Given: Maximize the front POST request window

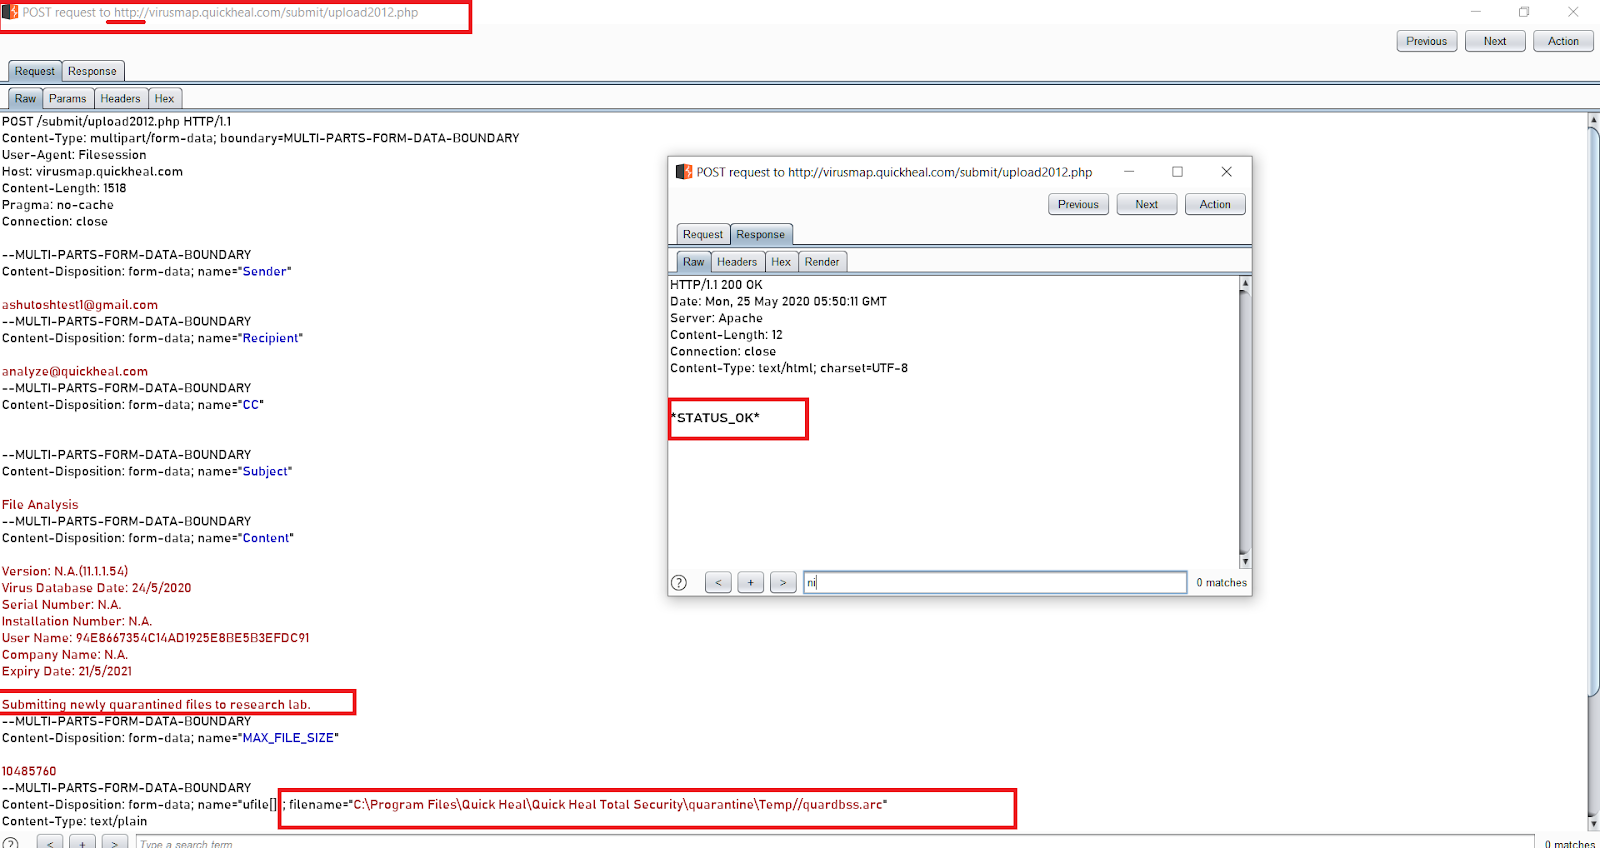Looking at the screenshot, I should [1178, 172].
